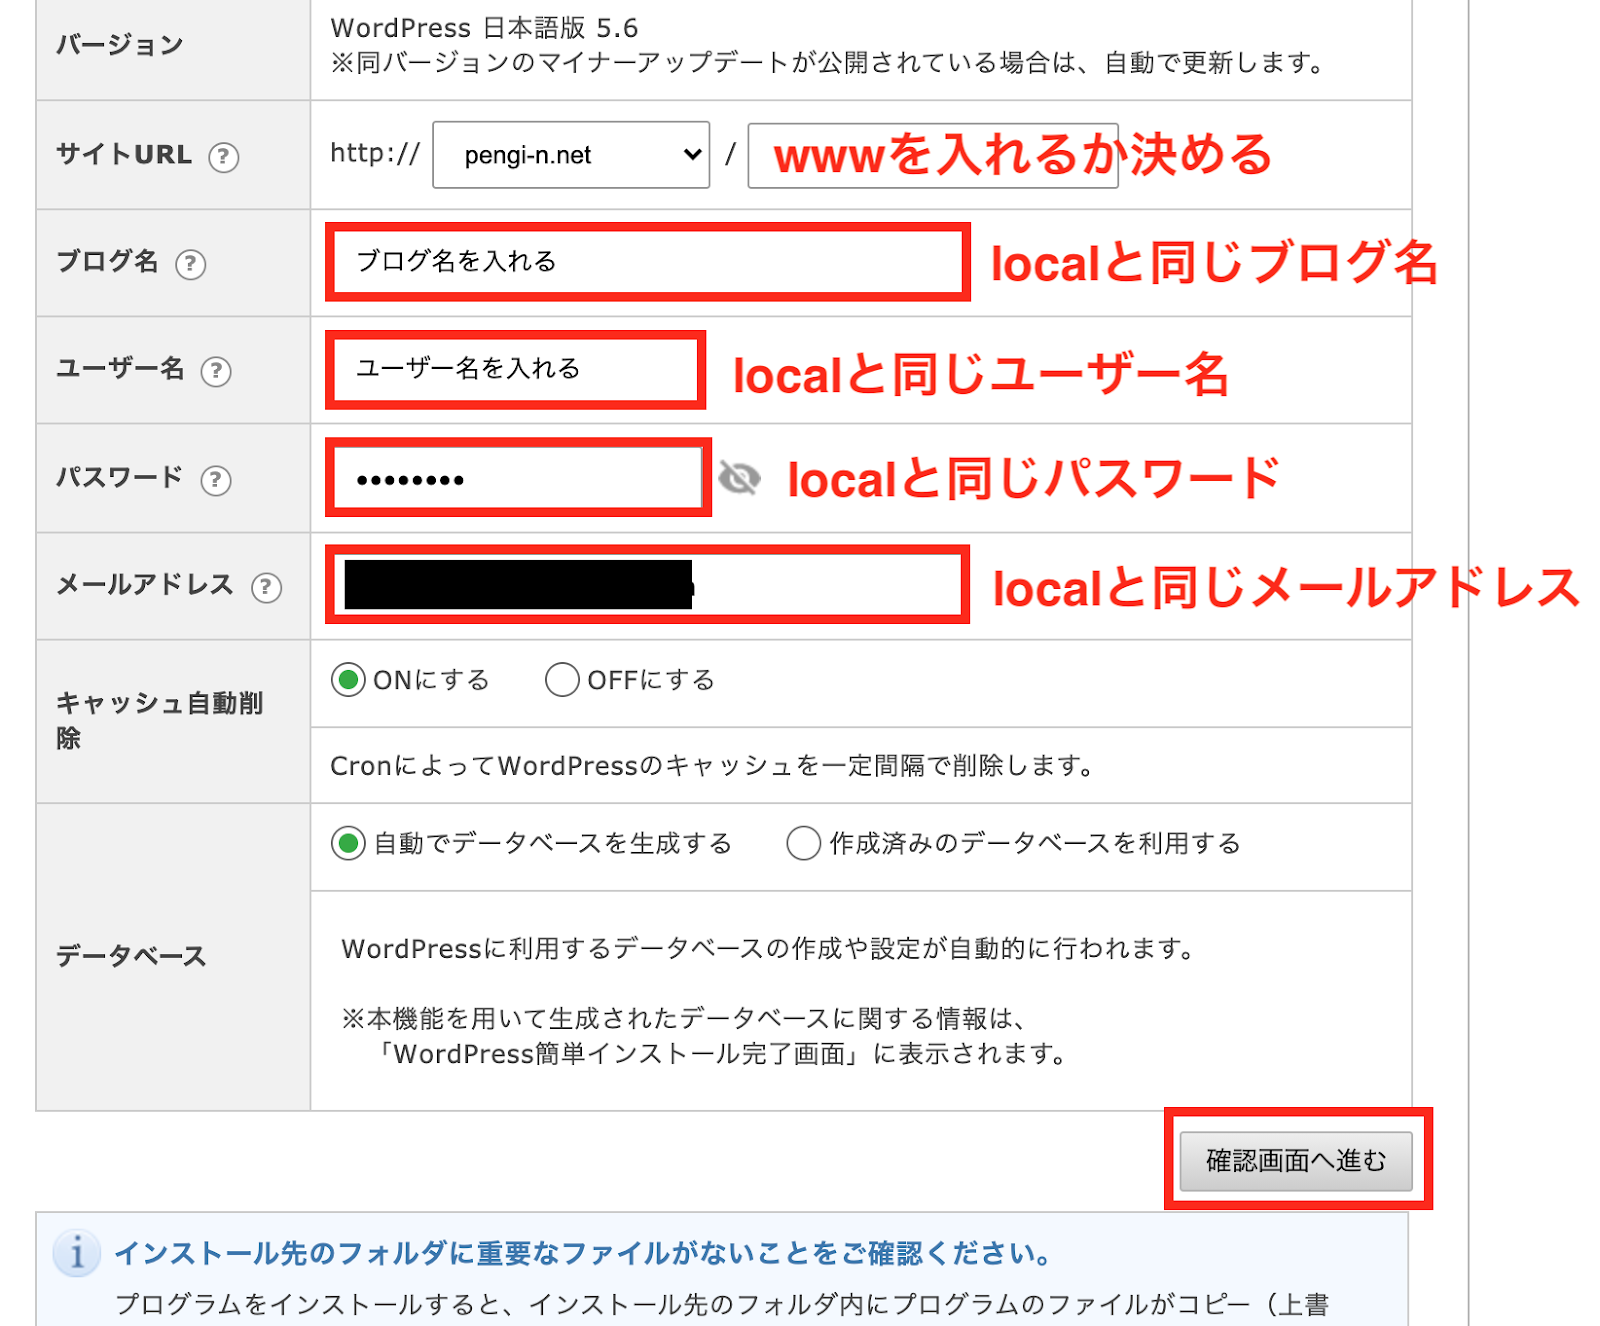
Task: Open help icon next to メールアドレス
Action: point(266,587)
